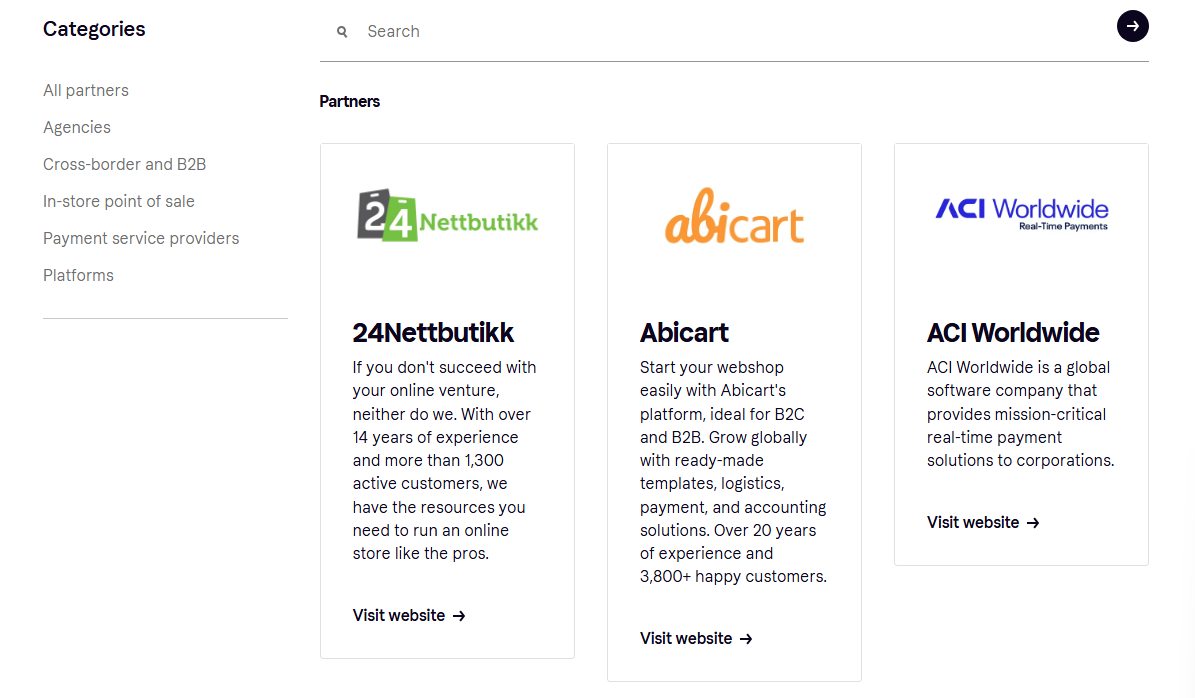Click the ACI Worldwide card title
The height and width of the screenshot is (698, 1195).
[x=1012, y=333]
